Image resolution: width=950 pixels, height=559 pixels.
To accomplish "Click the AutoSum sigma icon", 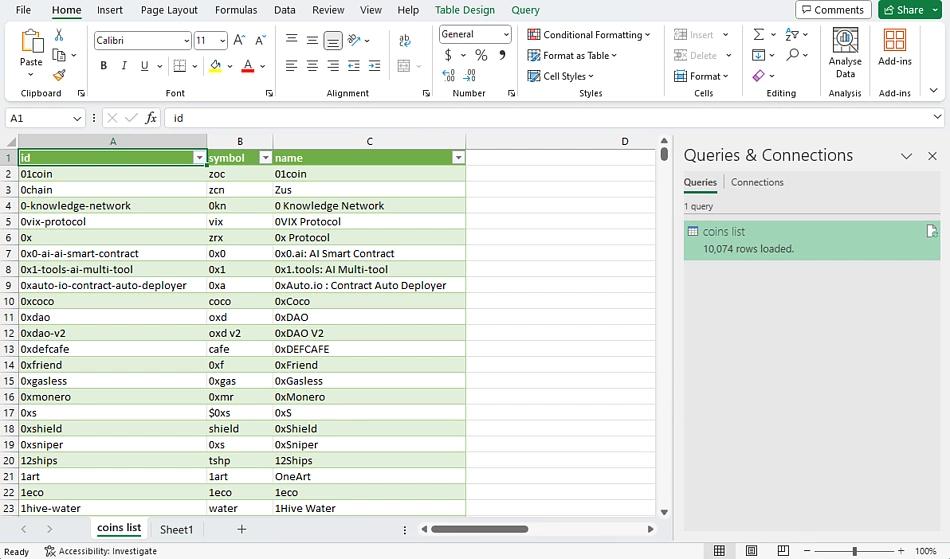I will click(x=759, y=35).
